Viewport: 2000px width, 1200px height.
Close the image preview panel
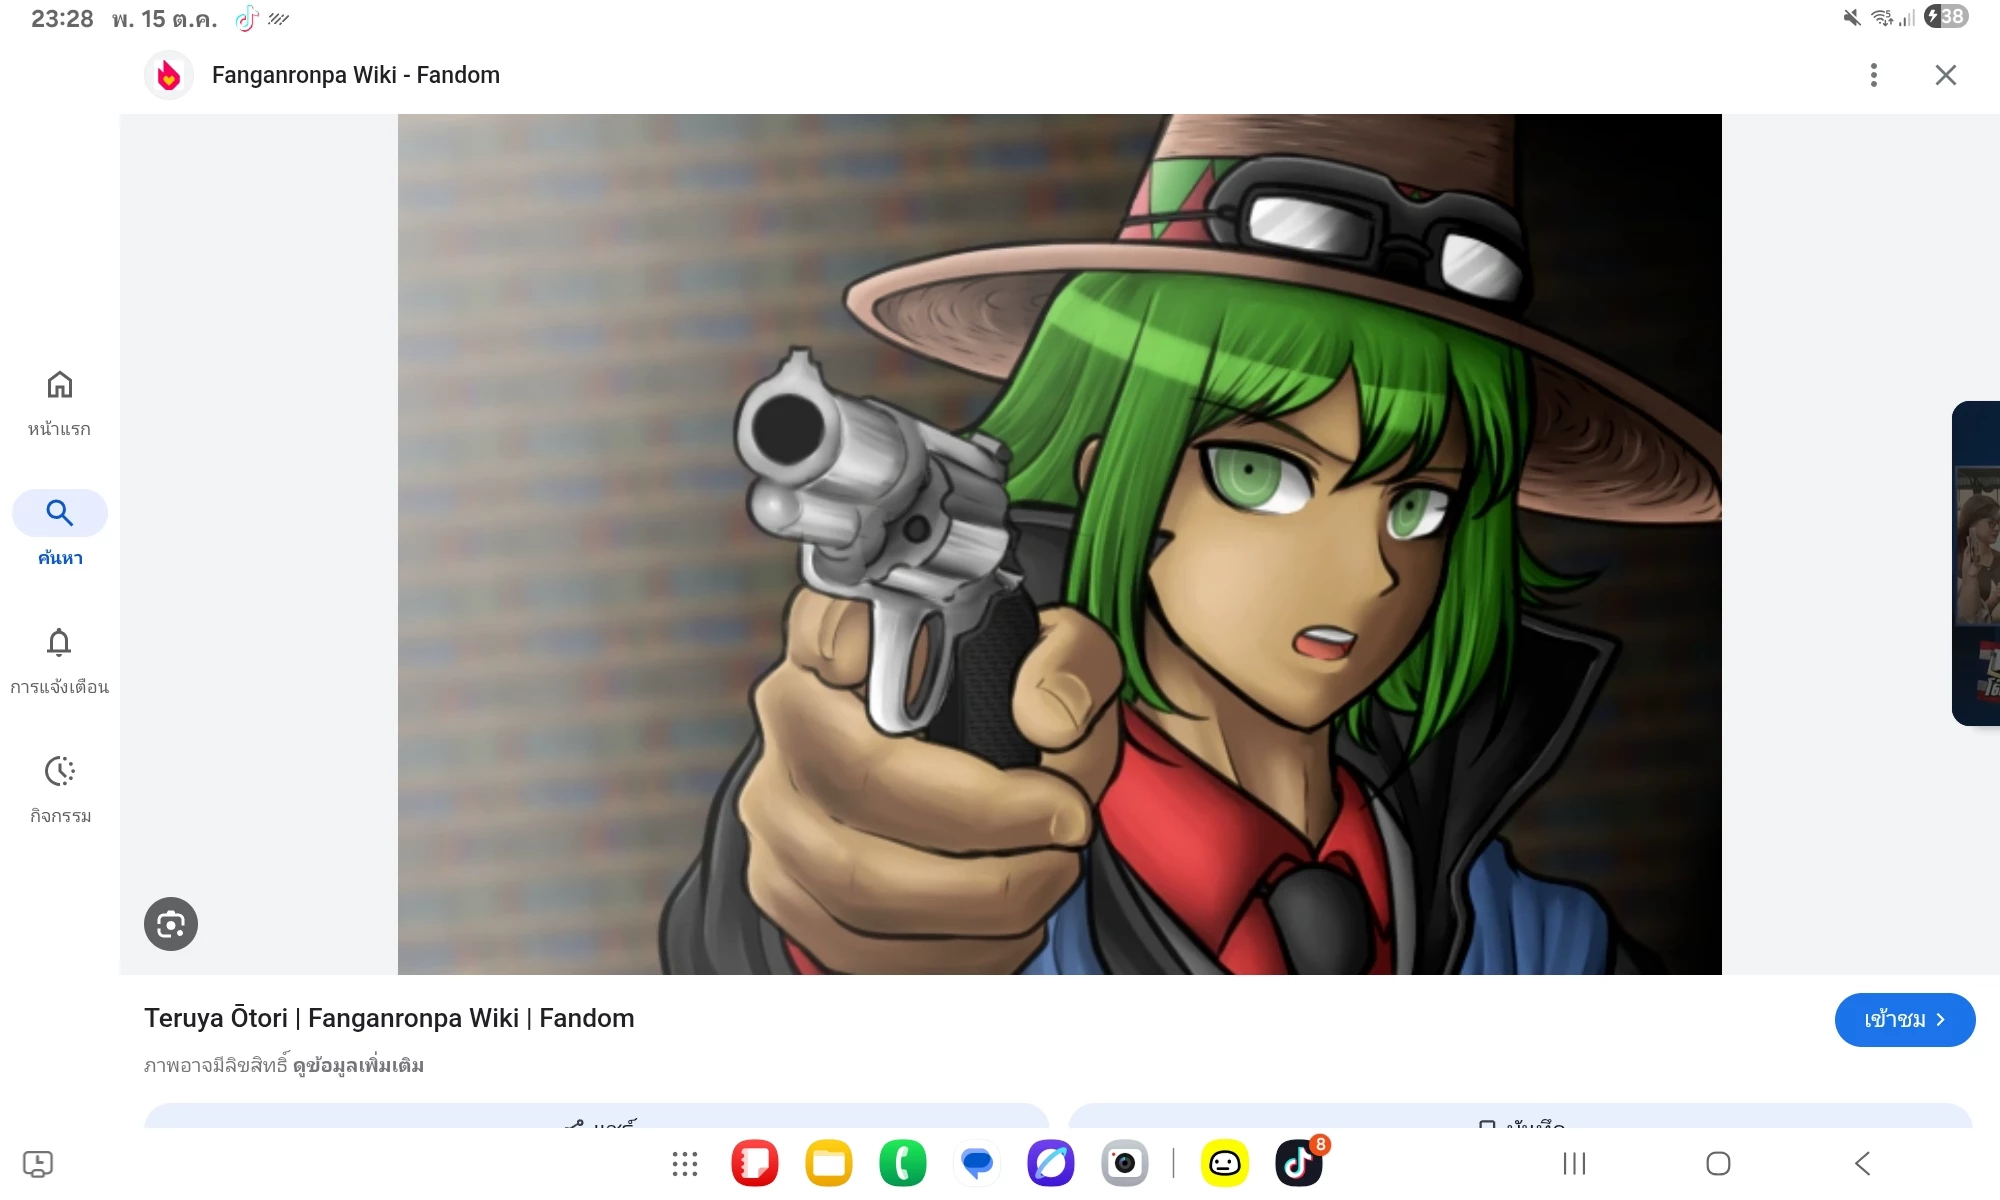coord(1945,75)
